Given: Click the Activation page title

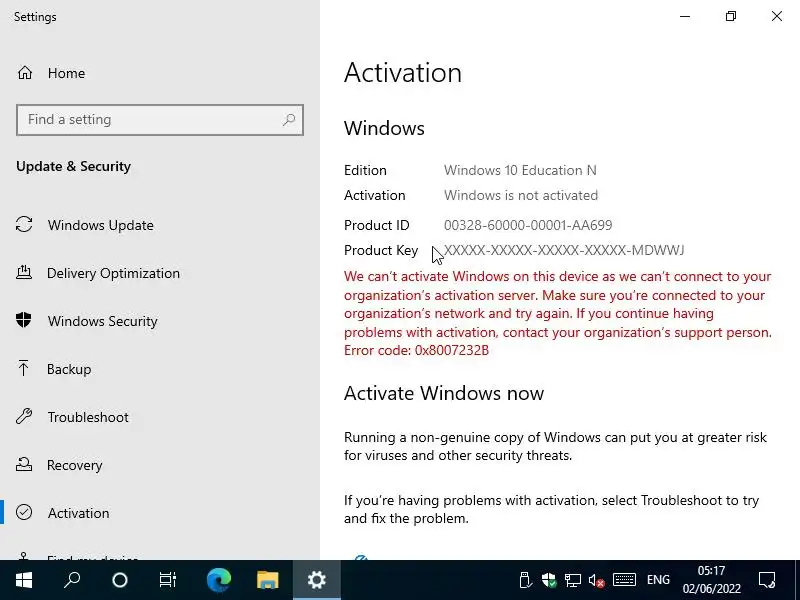Looking at the screenshot, I should pyautogui.click(x=403, y=72).
